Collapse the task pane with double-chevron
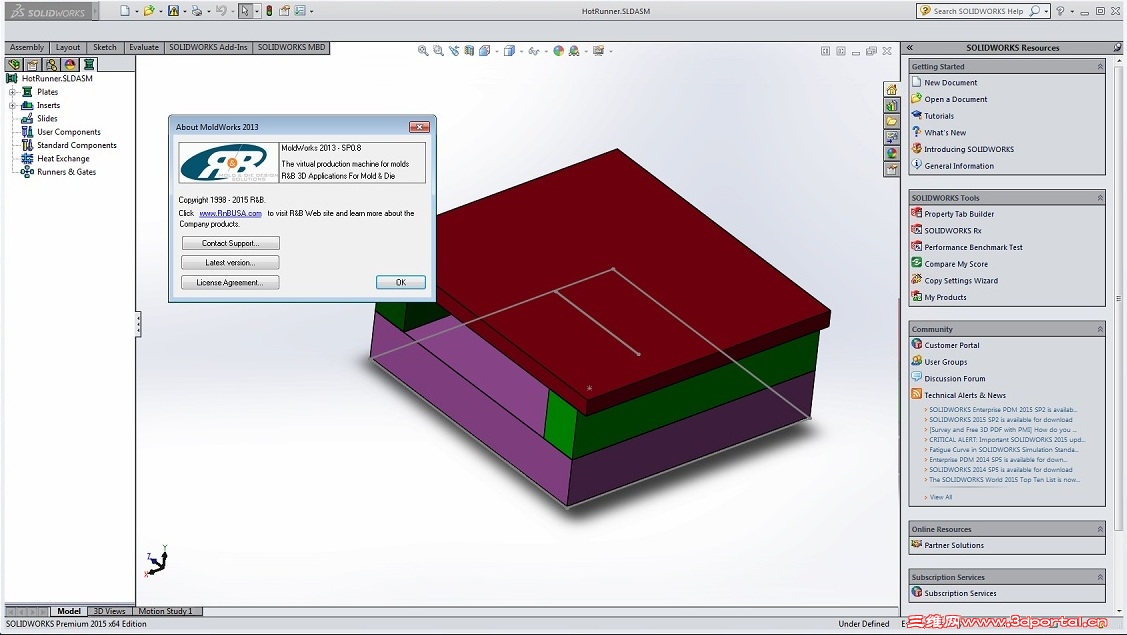The width and height of the screenshot is (1127, 635). (x=909, y=47)
